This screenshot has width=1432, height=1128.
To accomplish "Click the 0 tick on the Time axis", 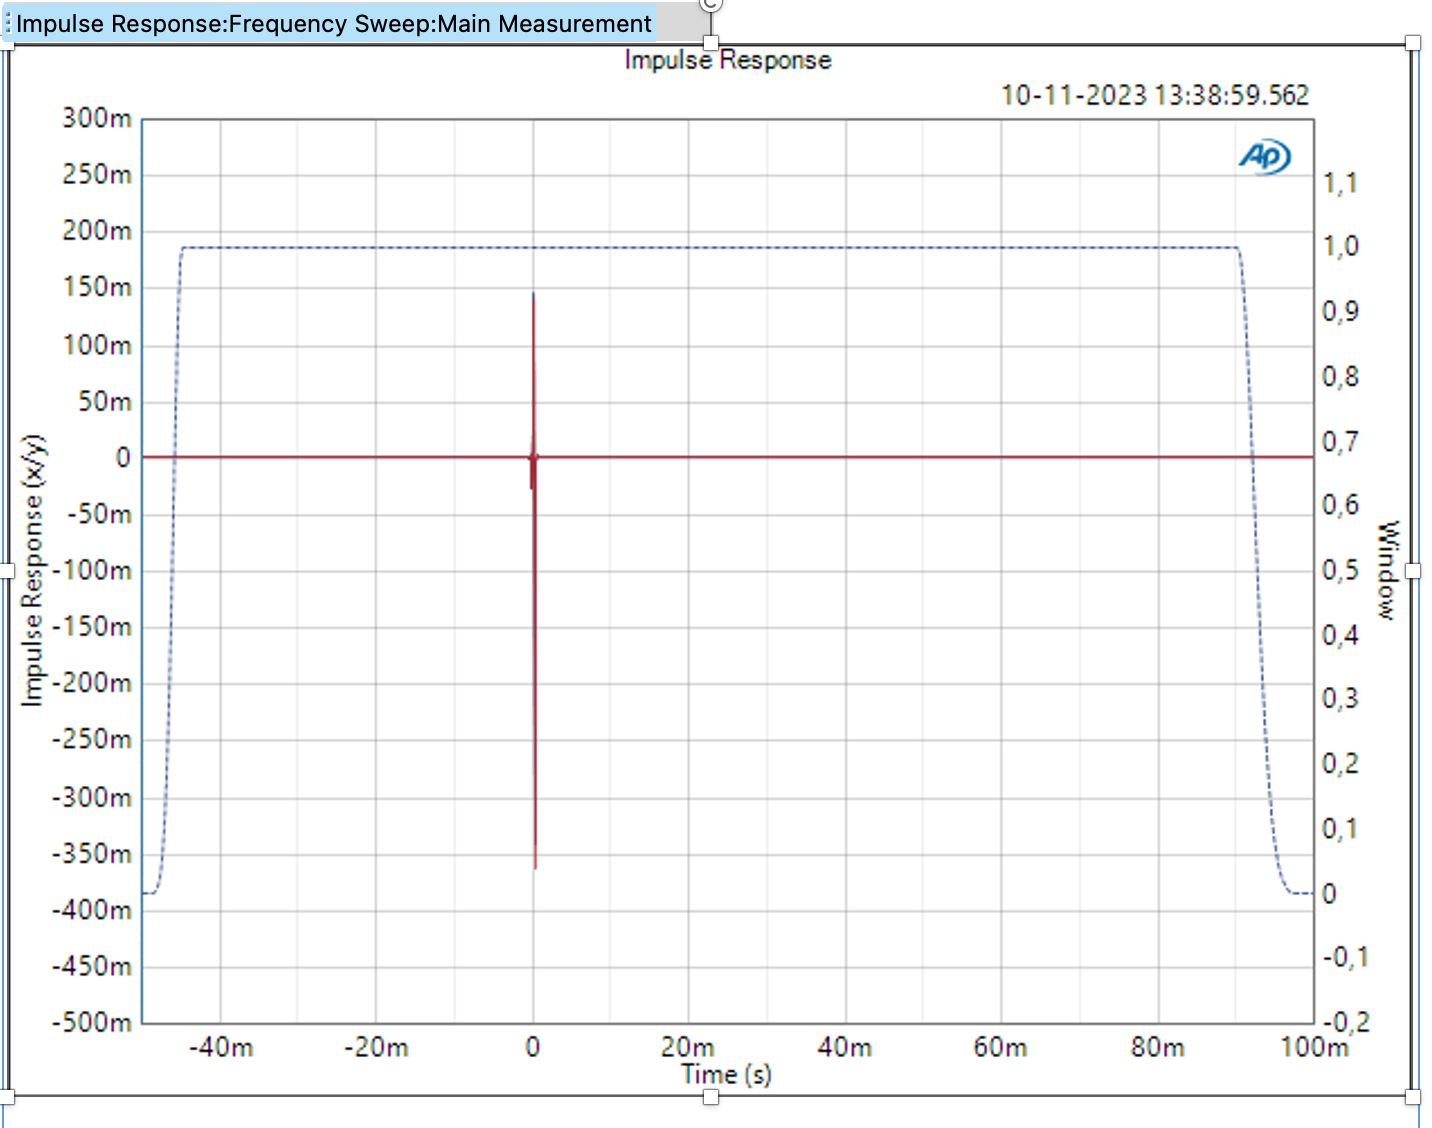I will [533, 1047].
